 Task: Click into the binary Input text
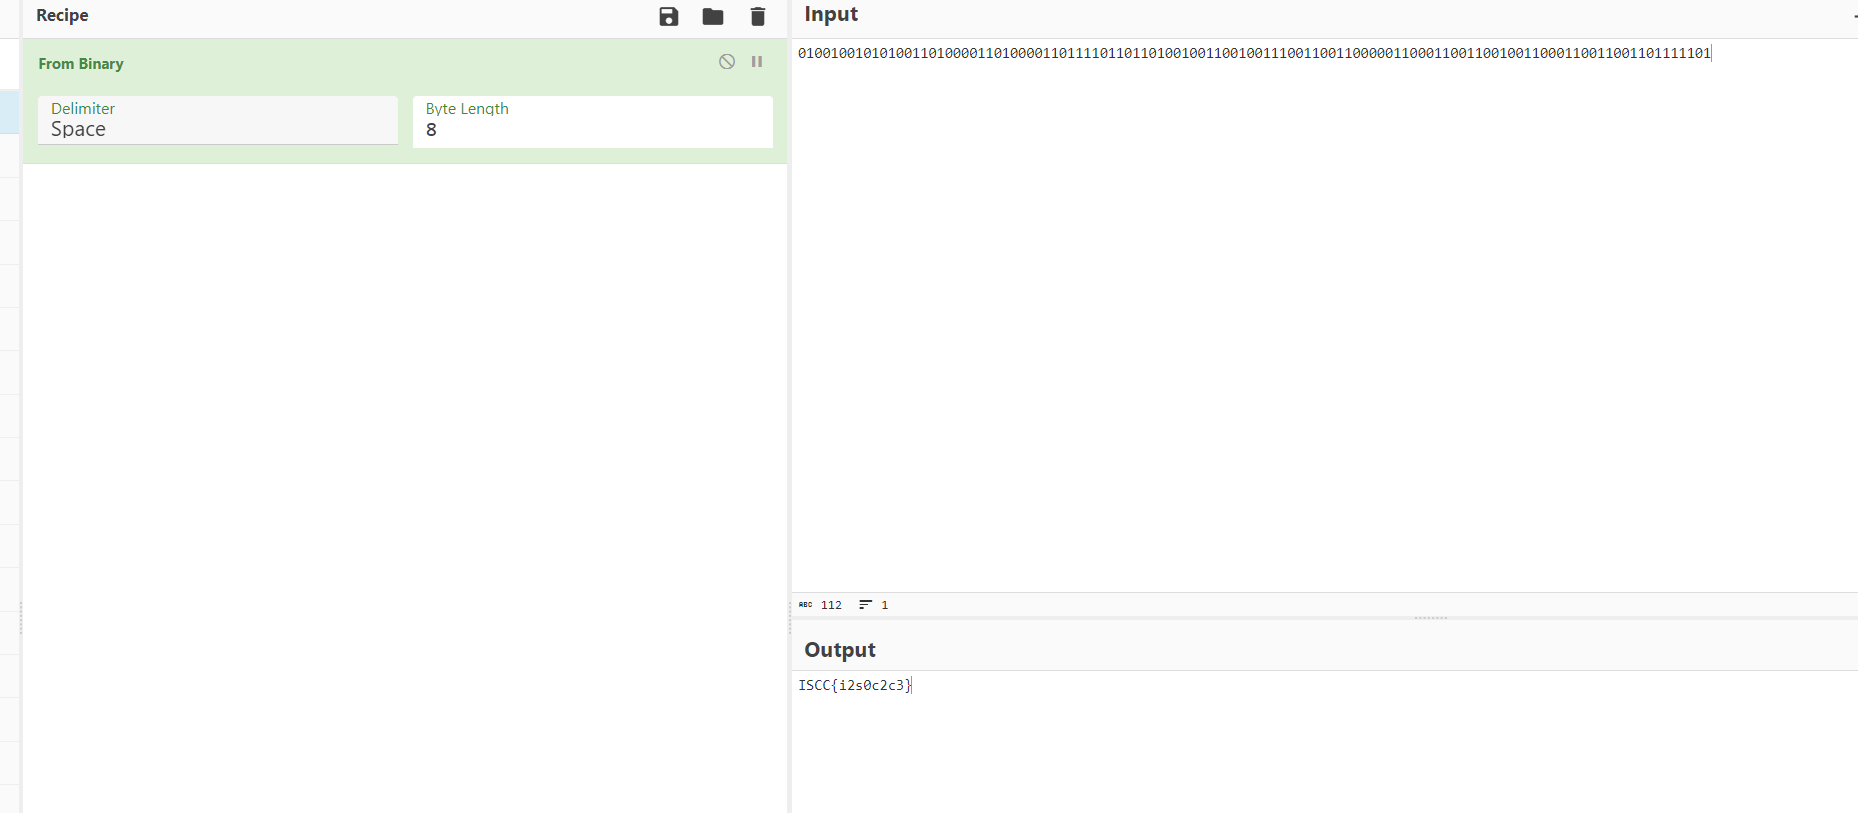click(x=1254, y=53)
